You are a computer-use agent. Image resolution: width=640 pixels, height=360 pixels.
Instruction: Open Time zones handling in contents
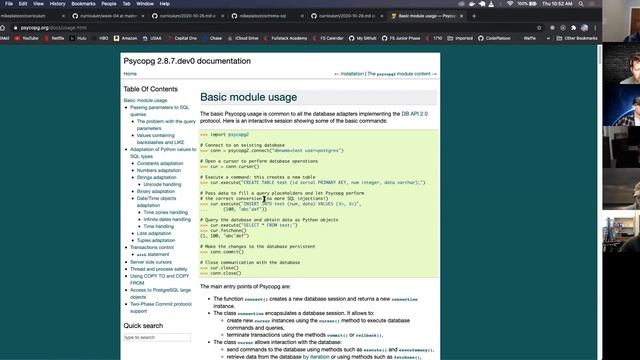click(166, 212)
